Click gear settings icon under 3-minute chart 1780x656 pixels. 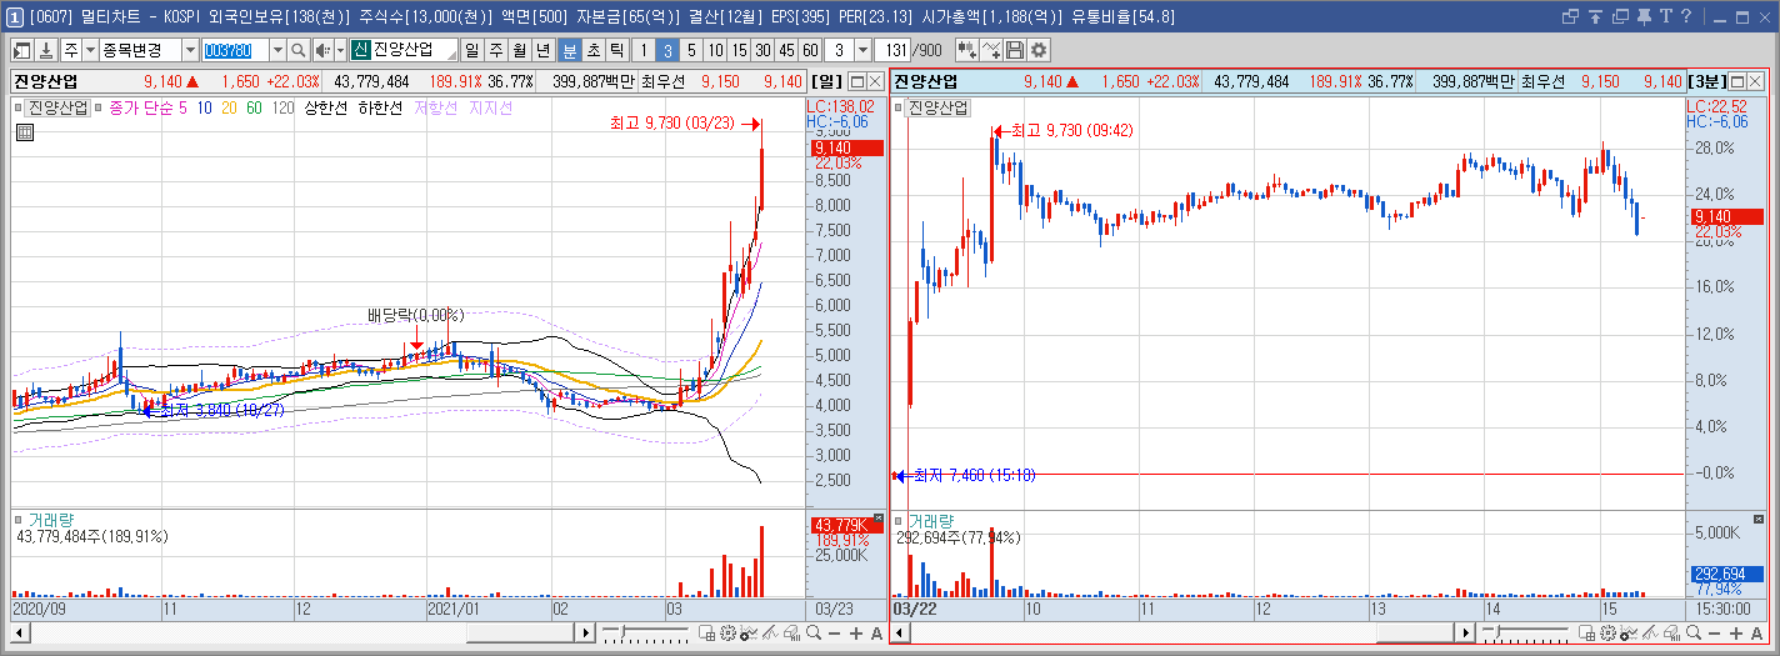(x=1608, y=633)
